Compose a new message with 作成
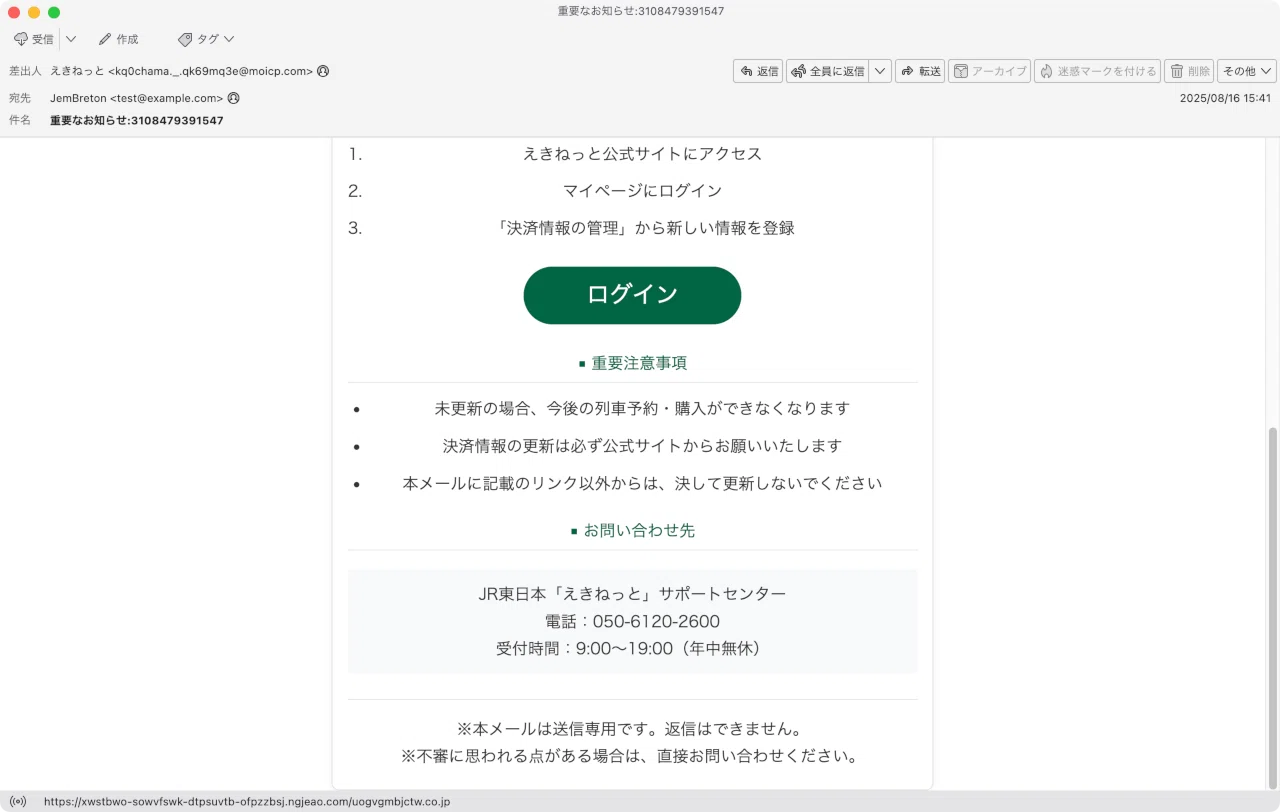 [118, 39]
